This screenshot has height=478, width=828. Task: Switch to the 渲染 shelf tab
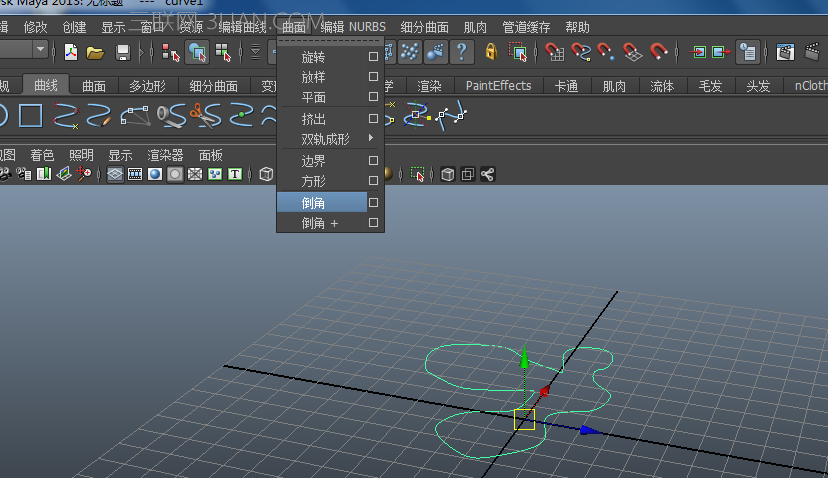point(429,86)
